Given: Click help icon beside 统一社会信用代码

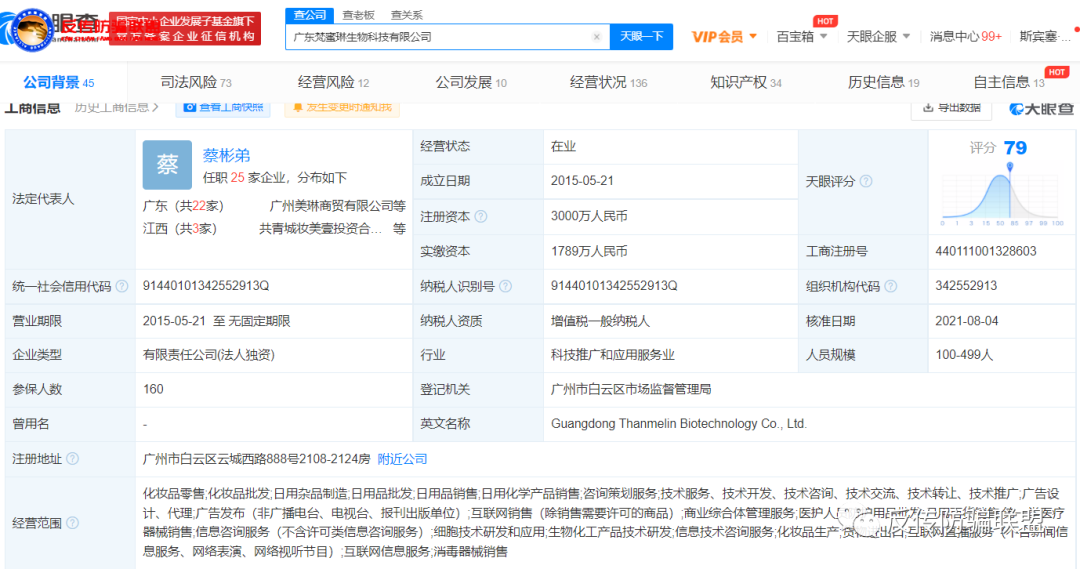Looking at the screenshot, I should click(x=122, y=286).
